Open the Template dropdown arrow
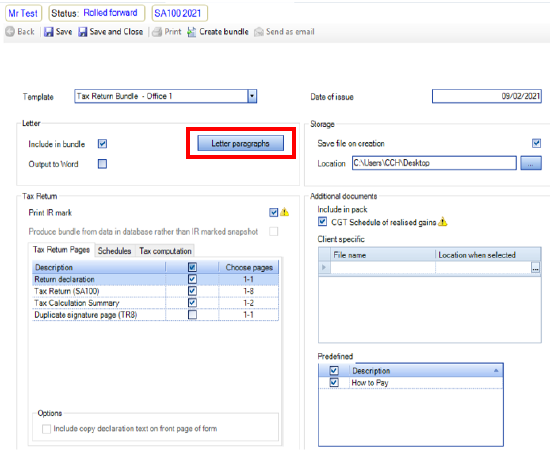 click(252, 96)
